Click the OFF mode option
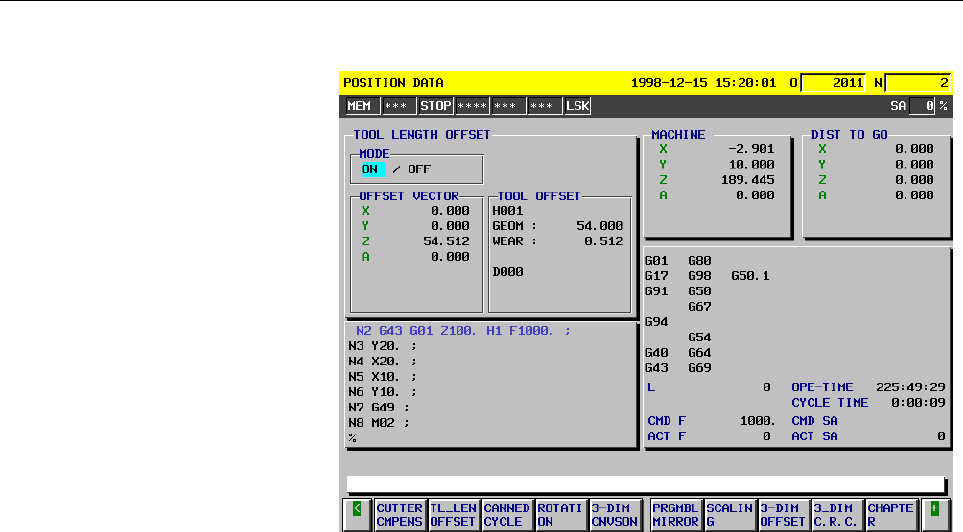963x532 pixels. tap(419, 169)
